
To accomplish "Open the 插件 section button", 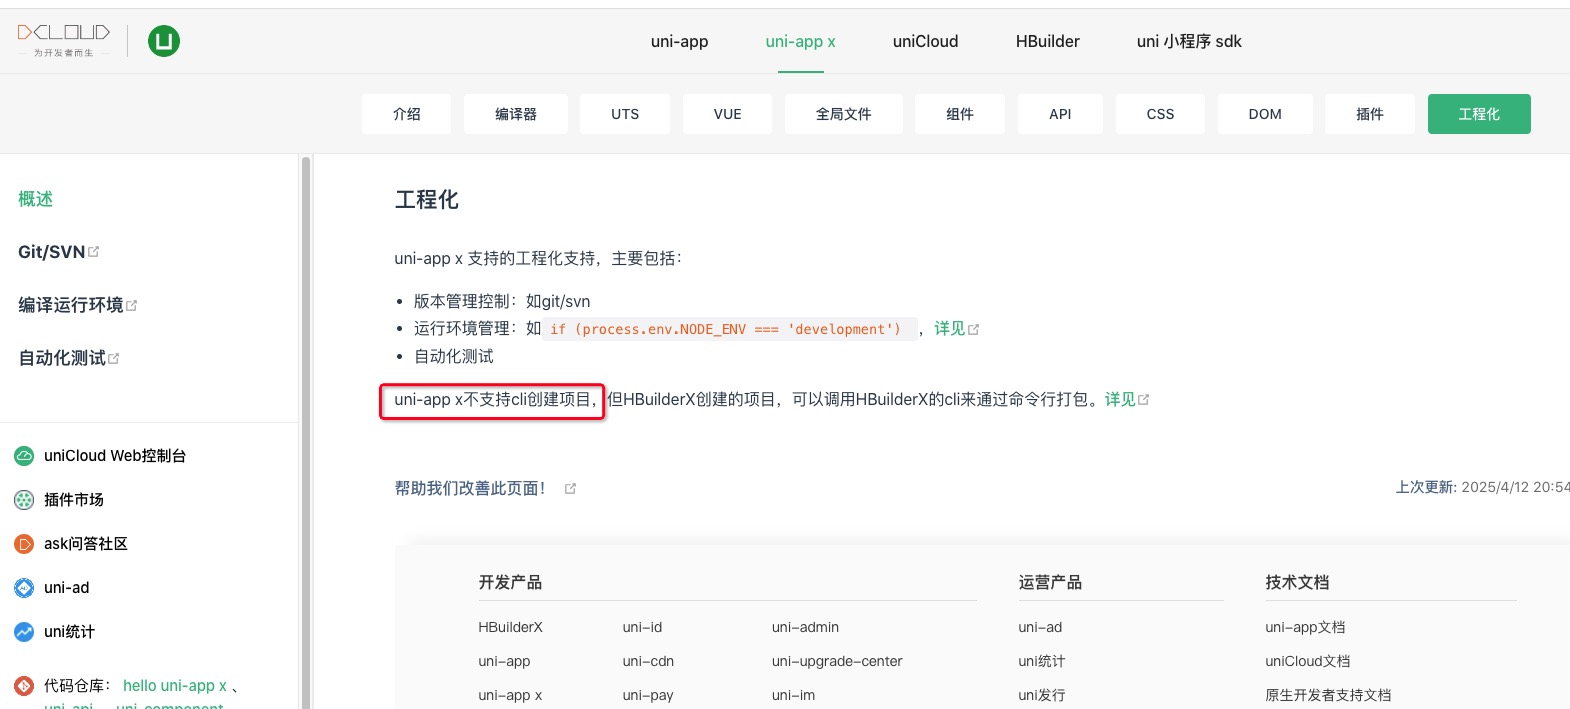I will click(x=1369, y=114).
